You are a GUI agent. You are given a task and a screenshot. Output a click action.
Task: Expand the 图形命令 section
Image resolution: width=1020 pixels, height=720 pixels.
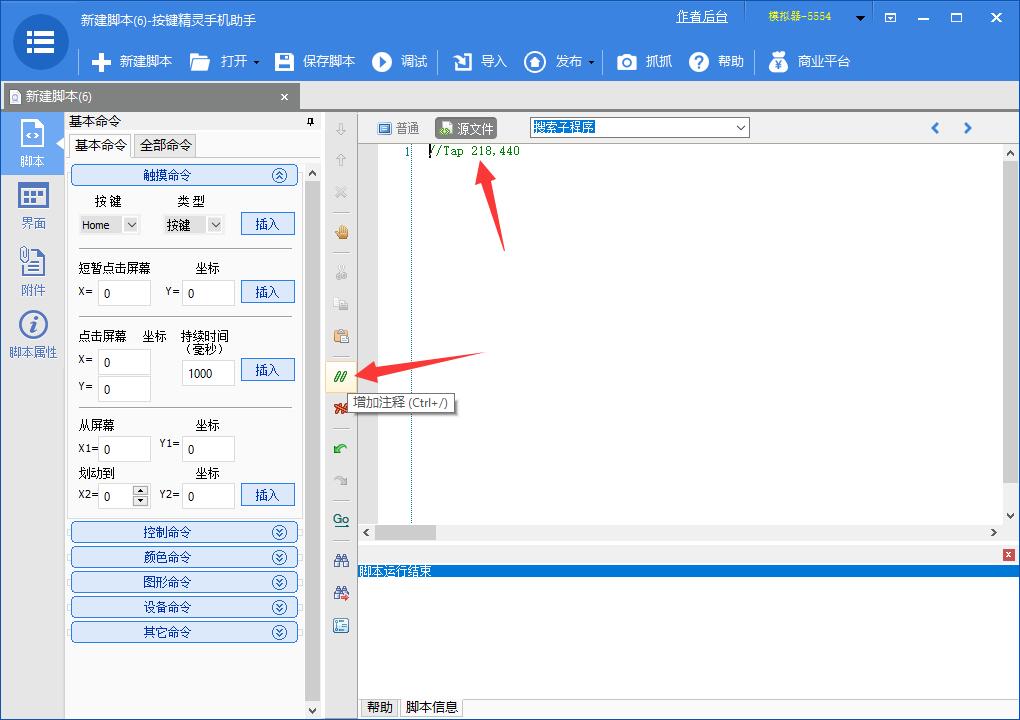coord(184,582)
